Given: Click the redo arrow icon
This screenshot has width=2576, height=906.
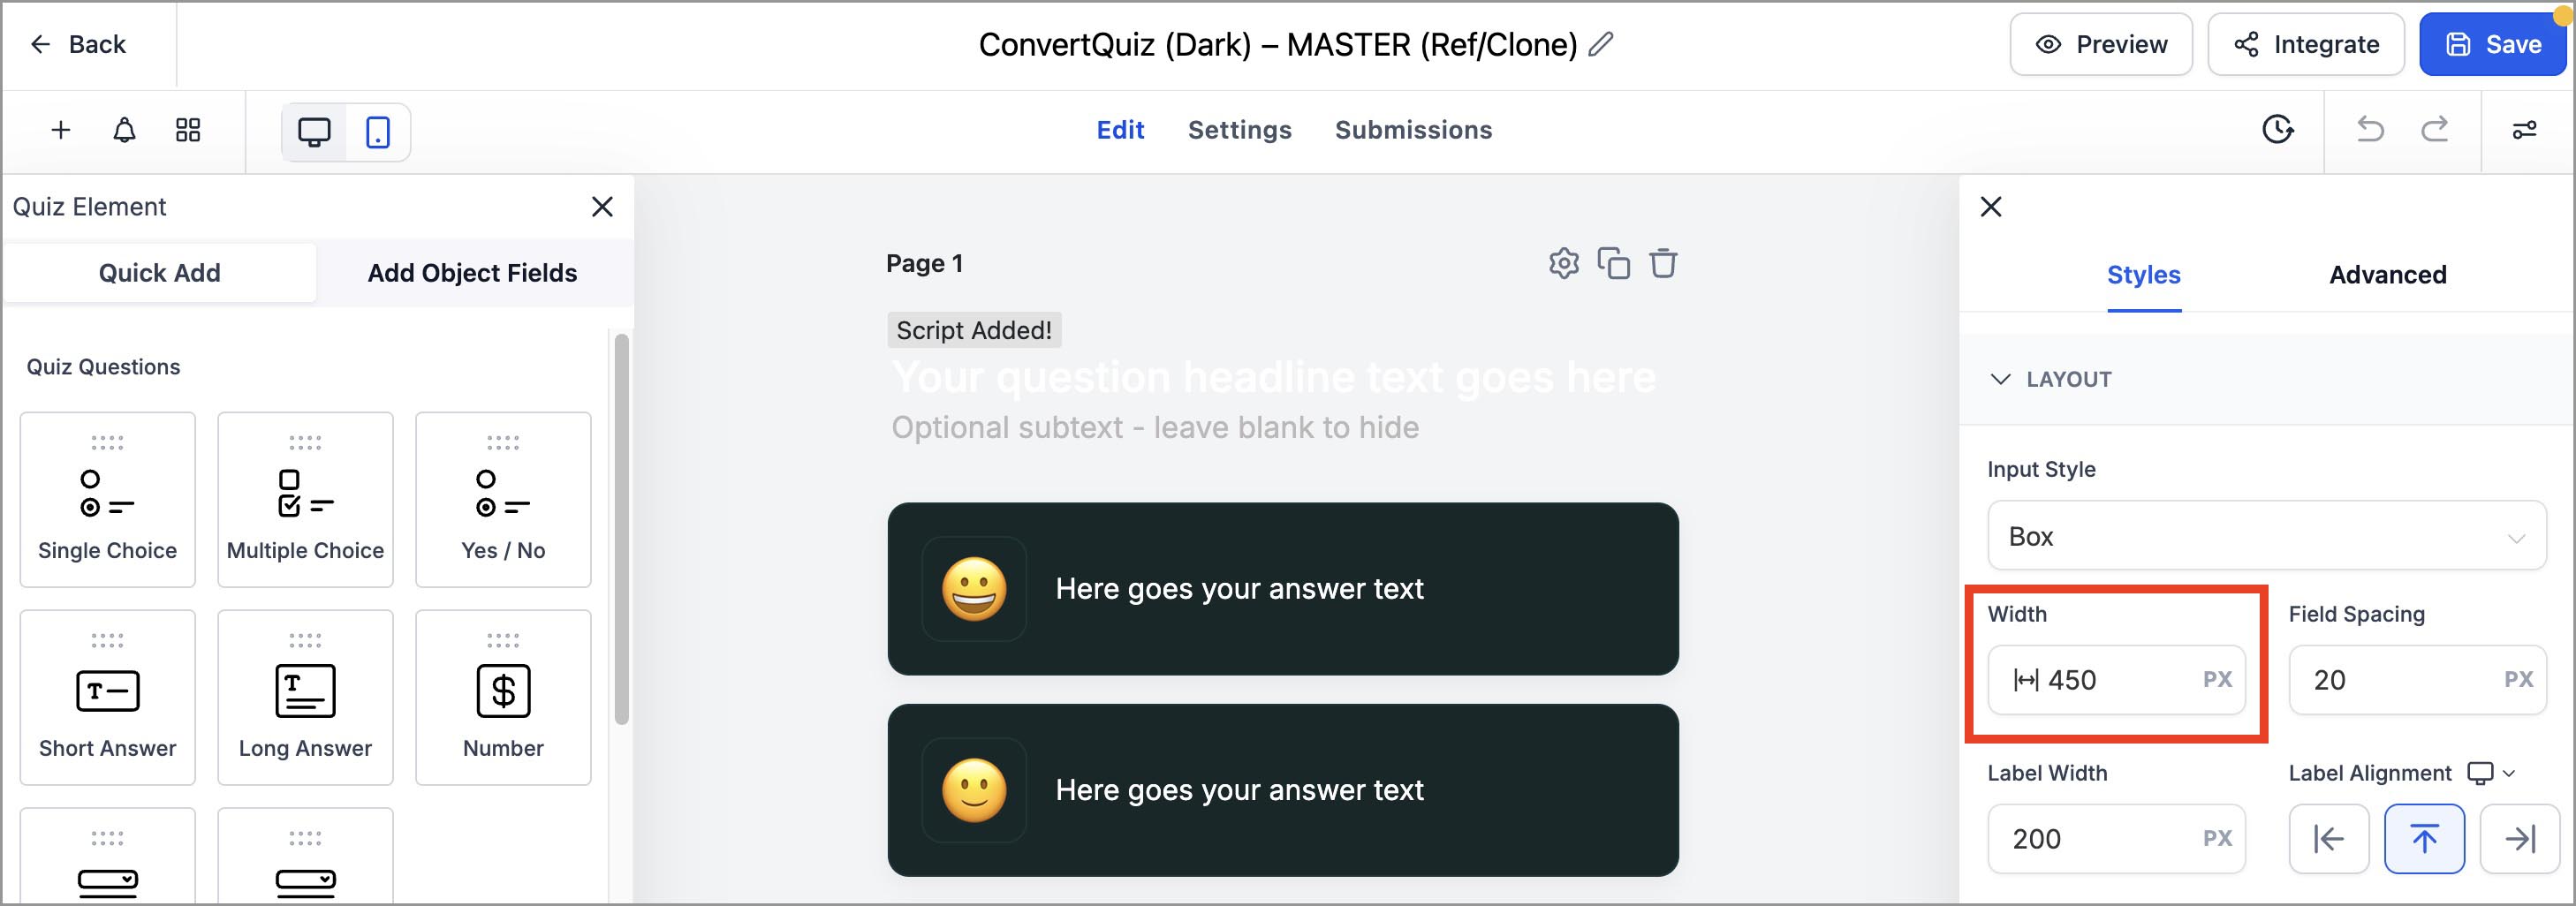Looking at the screenshot, I should (x=2434, y=130).
